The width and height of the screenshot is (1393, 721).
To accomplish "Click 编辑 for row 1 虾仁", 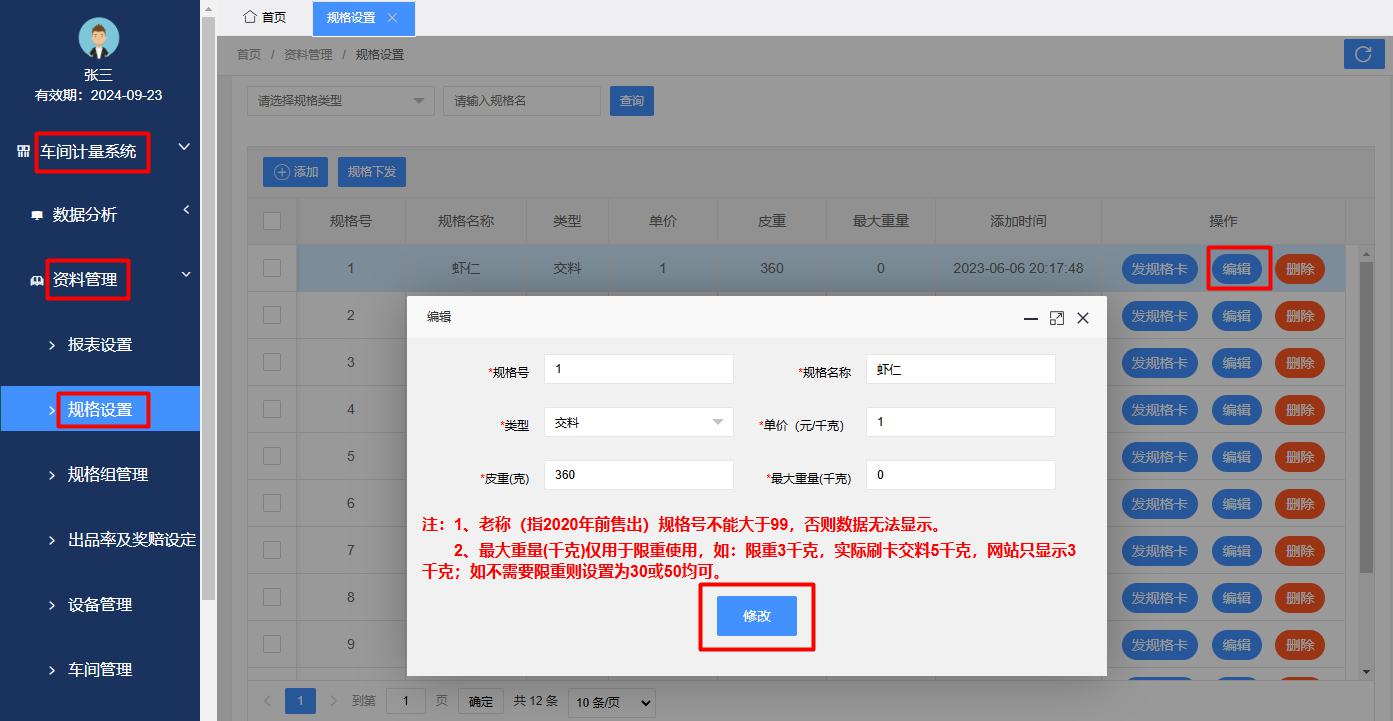I will [1237, 269].
